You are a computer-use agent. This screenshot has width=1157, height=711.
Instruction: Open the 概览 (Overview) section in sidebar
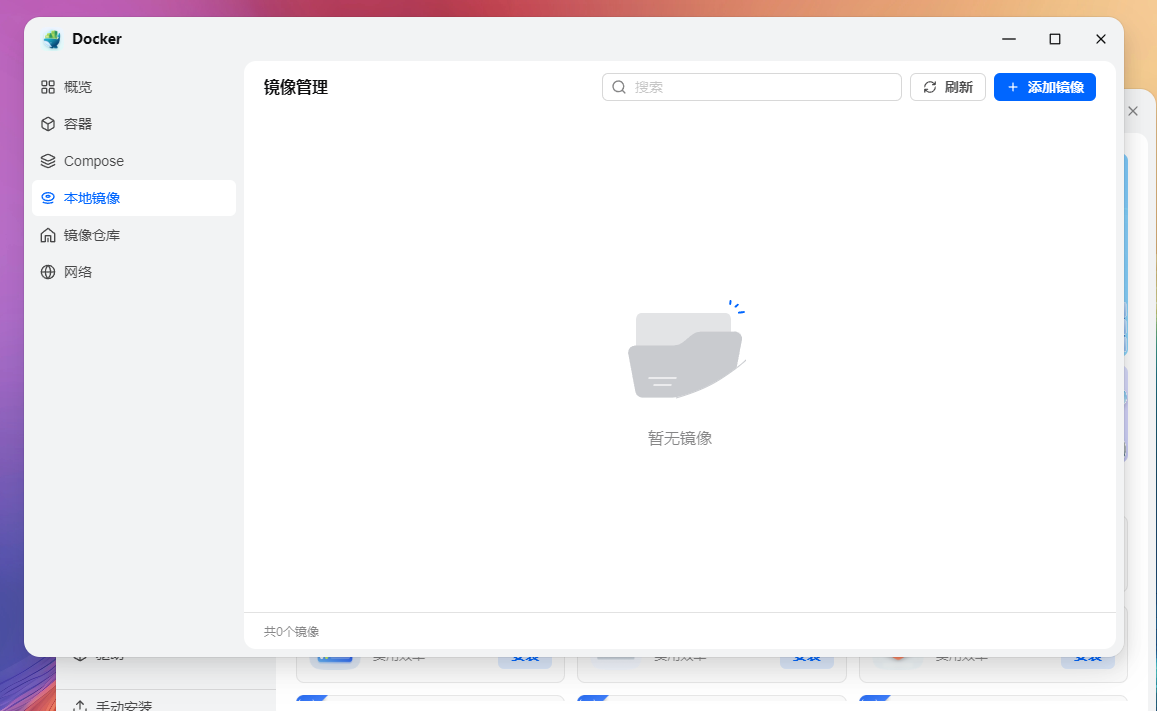pyautogui.click(x=78, y=87)
